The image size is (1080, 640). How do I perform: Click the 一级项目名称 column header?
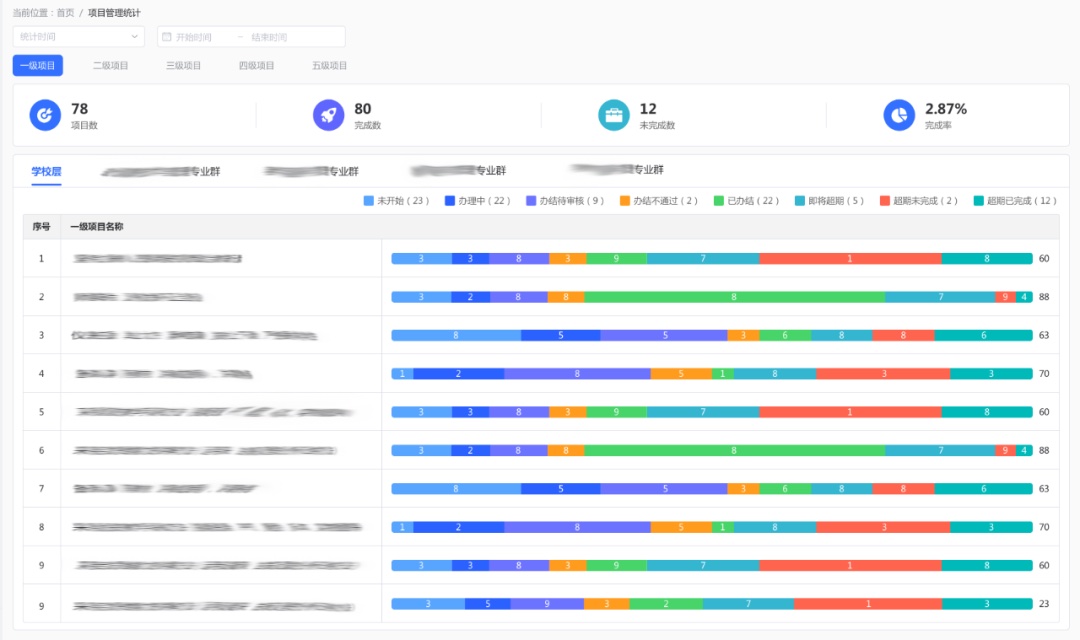97,227
